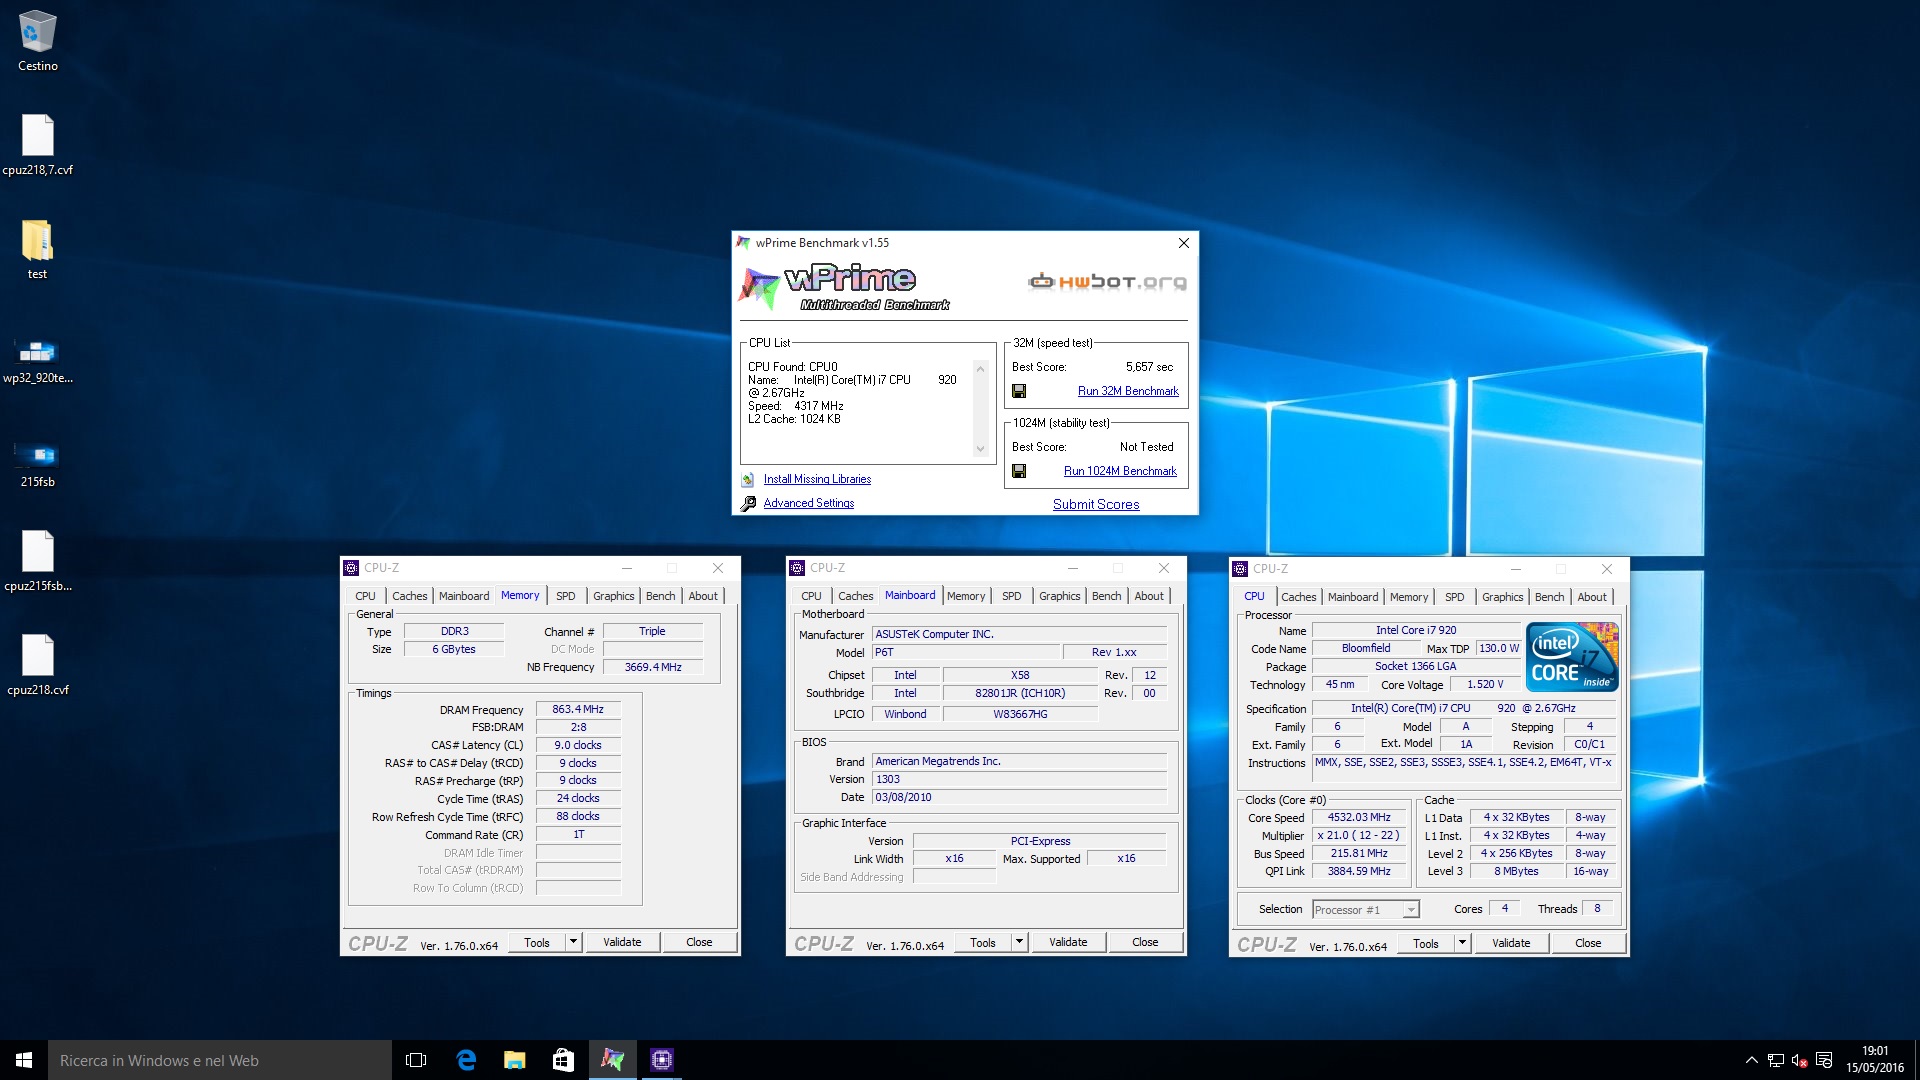This screenshot has width=1920, height=1080.
Task: Click the Ricerca in Windows search box
Action: pyautogui.click(x=220, y=1060)
